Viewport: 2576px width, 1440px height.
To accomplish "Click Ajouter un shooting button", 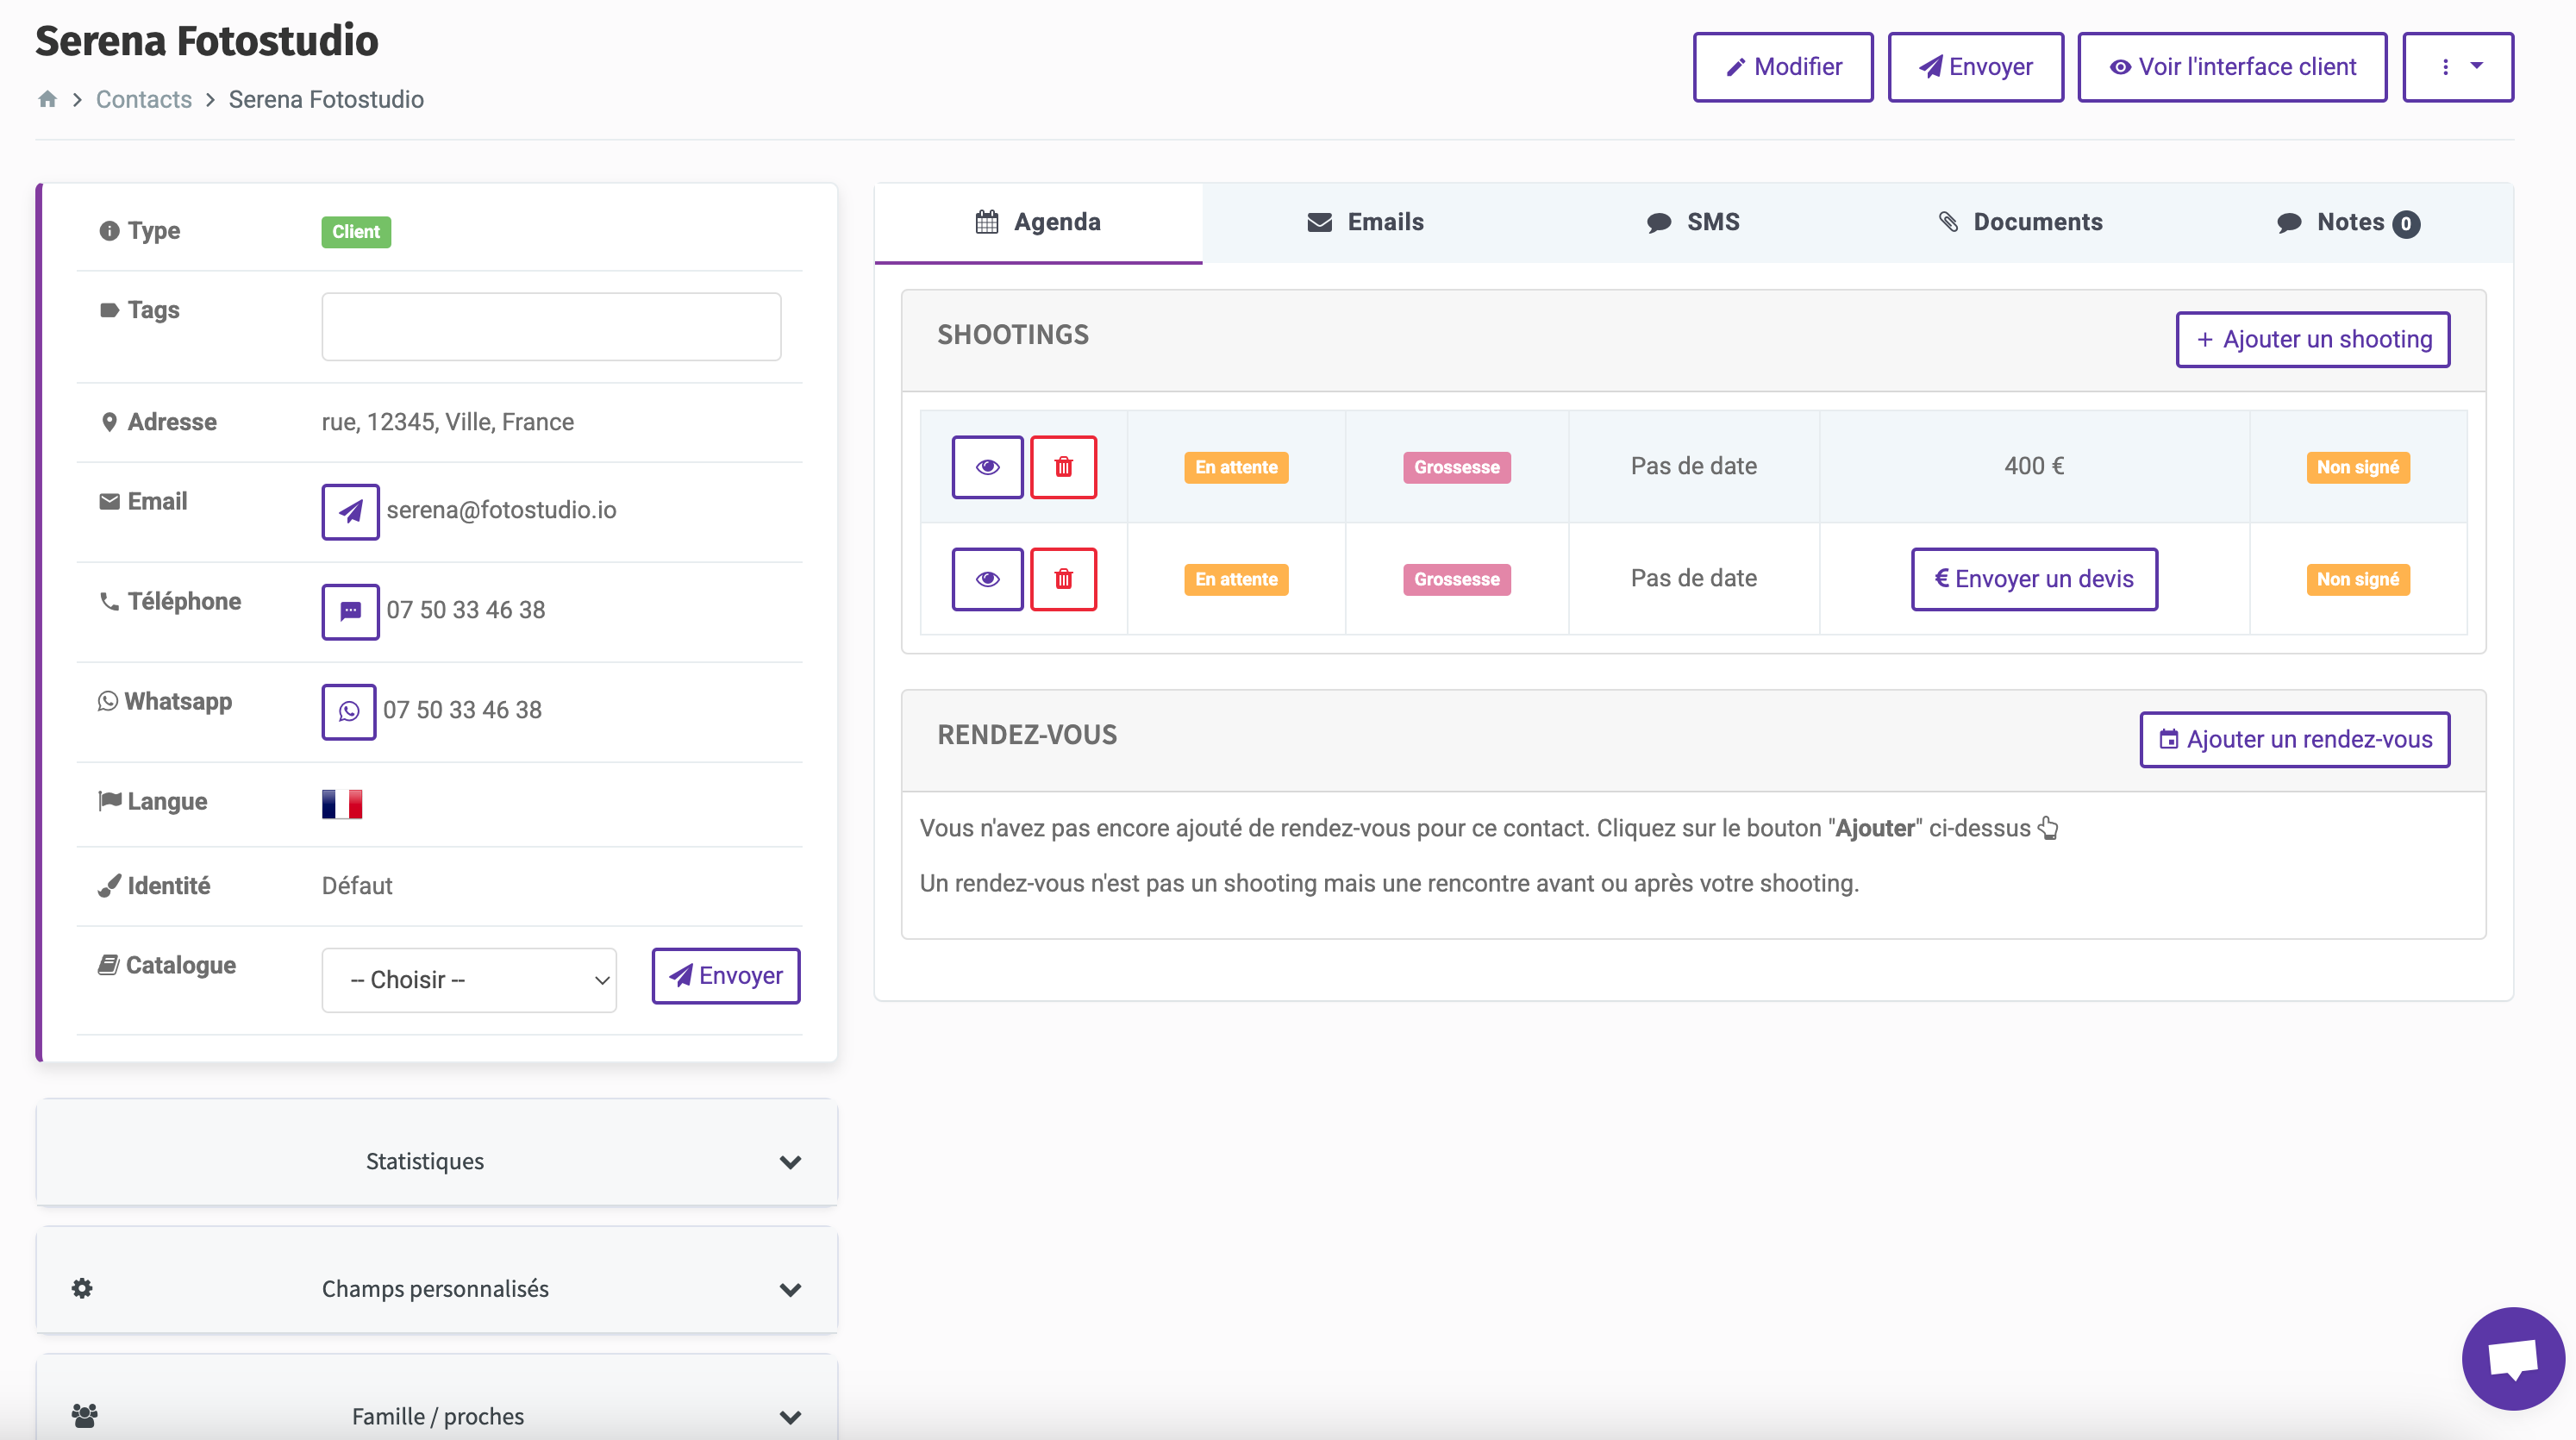I will coord(2311,339).
